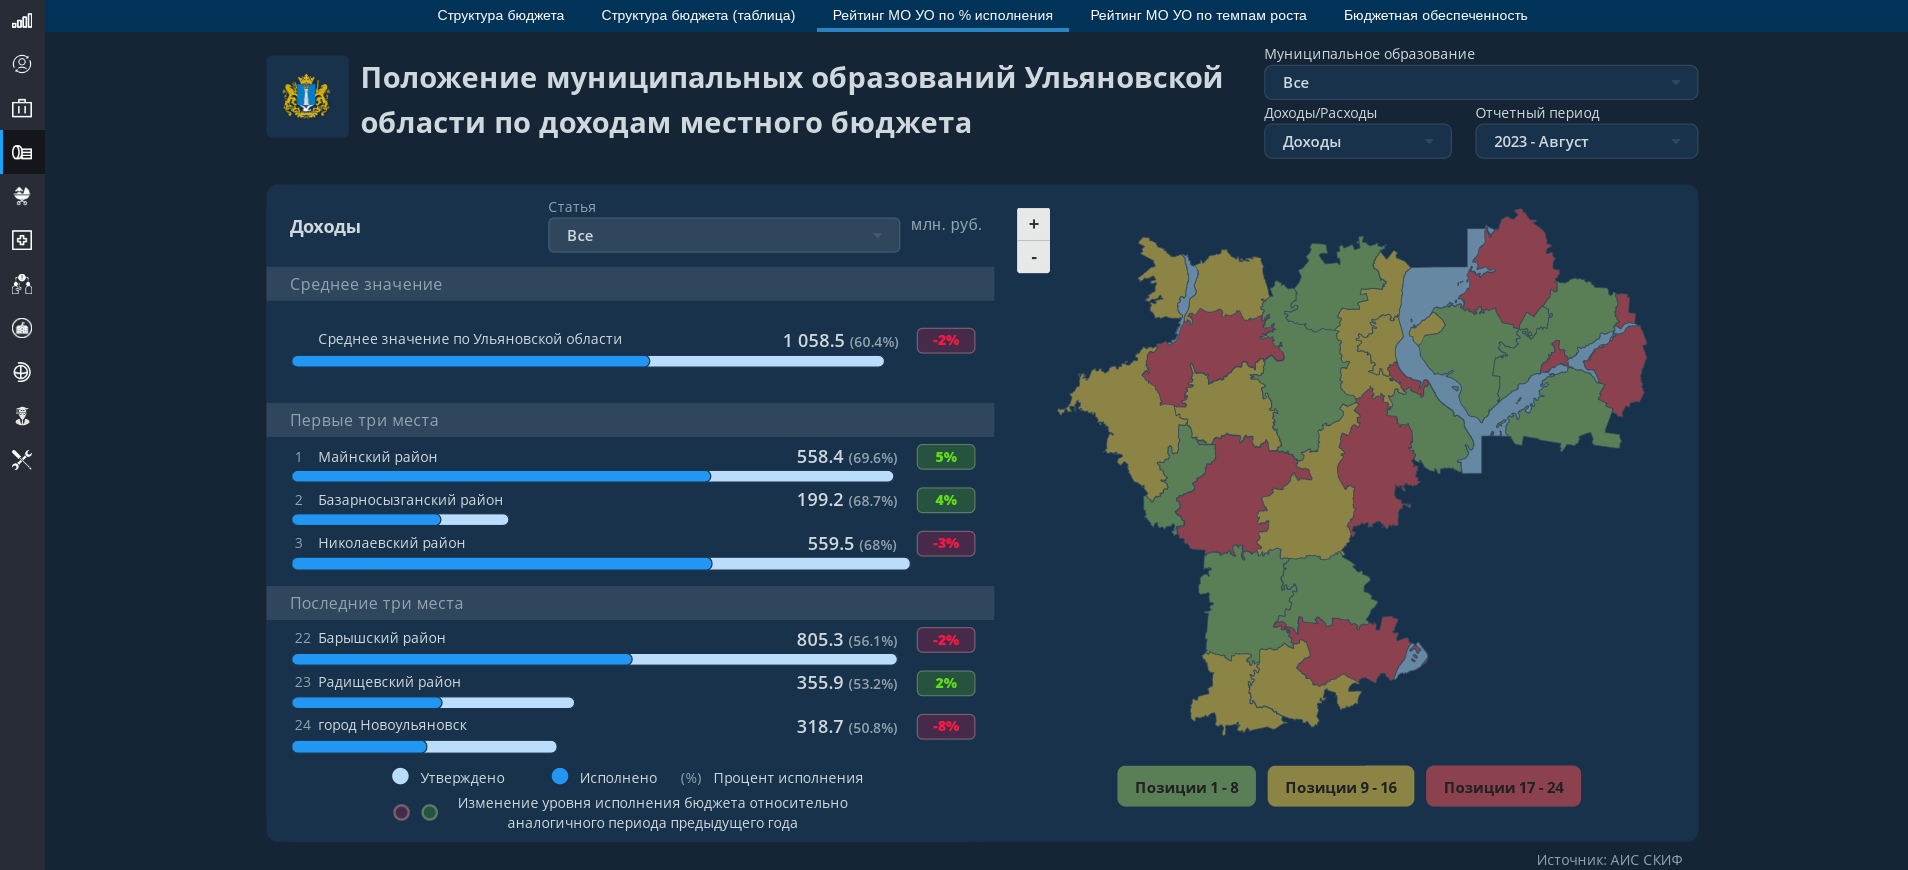
Task: Click the Позиции 9 - 16 legend button
Action: point(1340,787)
